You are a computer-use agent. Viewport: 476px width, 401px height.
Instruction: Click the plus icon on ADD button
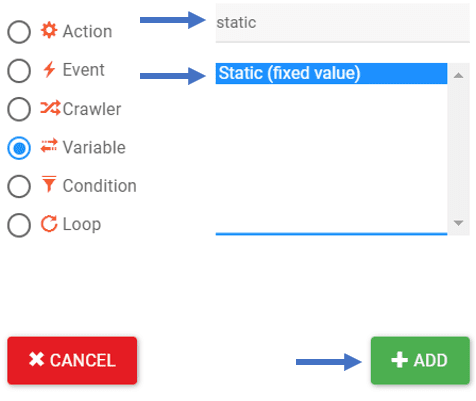399,360
